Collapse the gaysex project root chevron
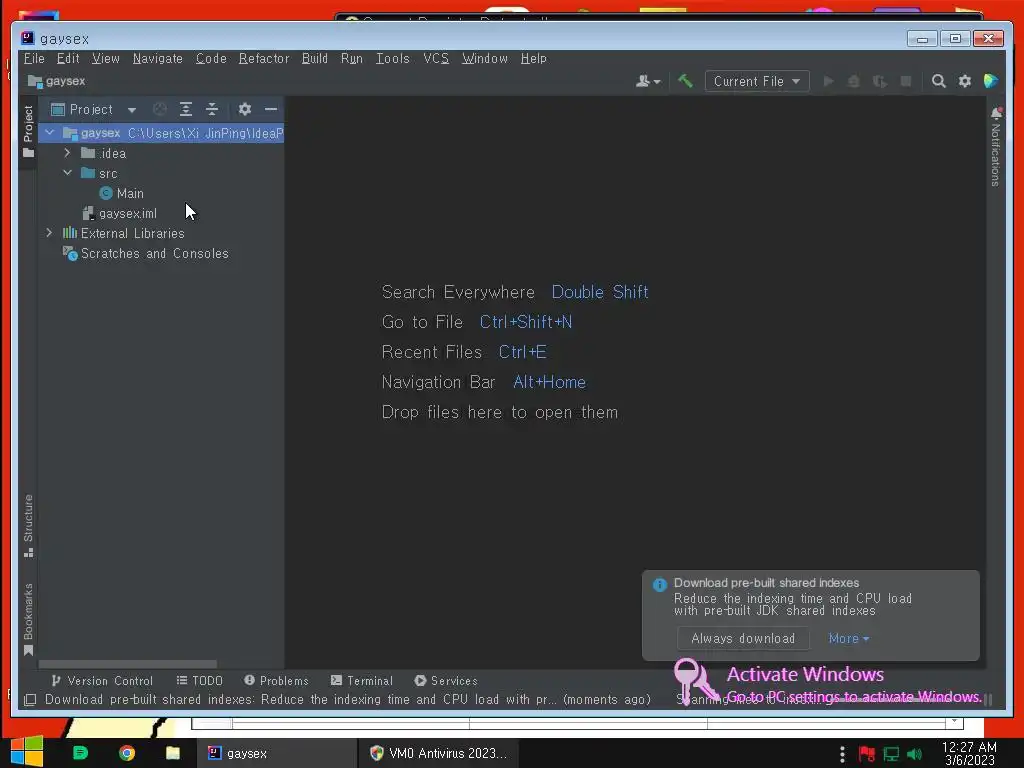This screenshot has width=1024, height=768. point(50,133)
